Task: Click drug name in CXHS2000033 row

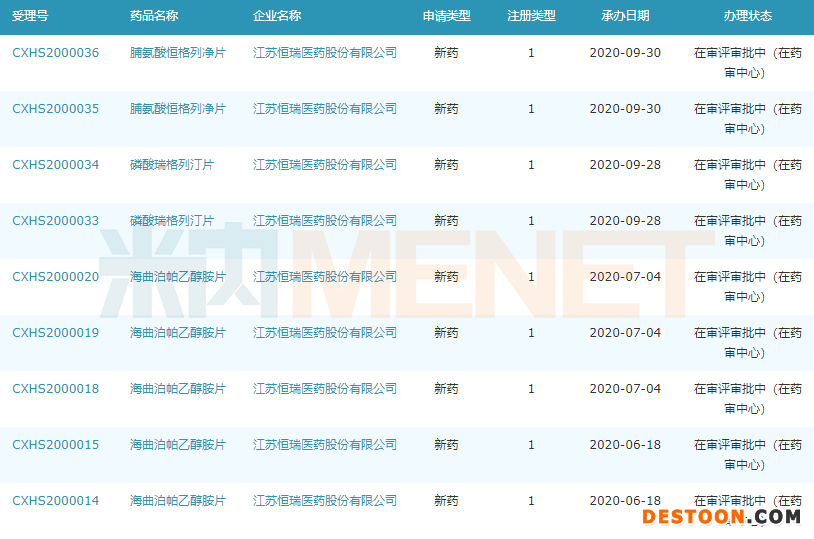Action: 172,221
